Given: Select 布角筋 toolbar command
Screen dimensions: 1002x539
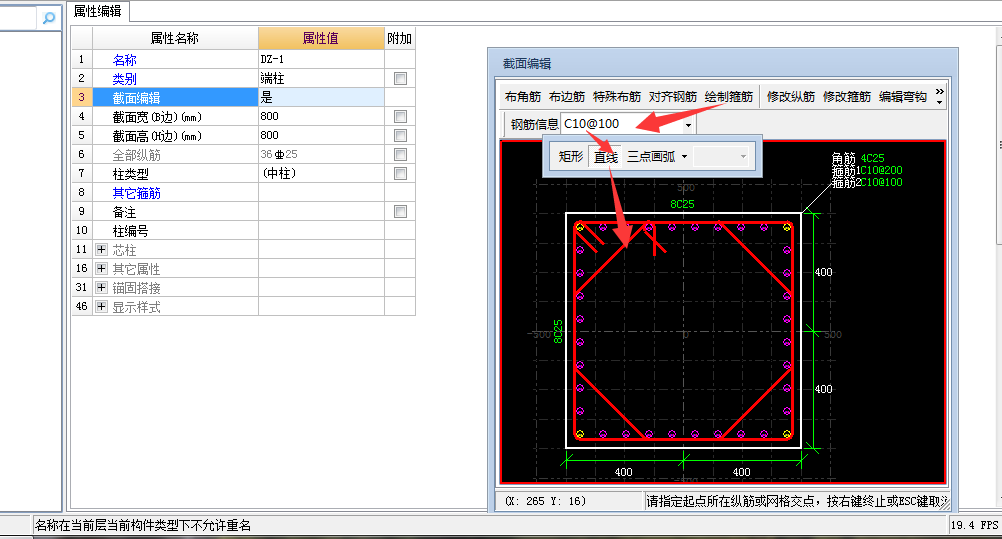Looking at the screenshot, I should coord(523,97).
